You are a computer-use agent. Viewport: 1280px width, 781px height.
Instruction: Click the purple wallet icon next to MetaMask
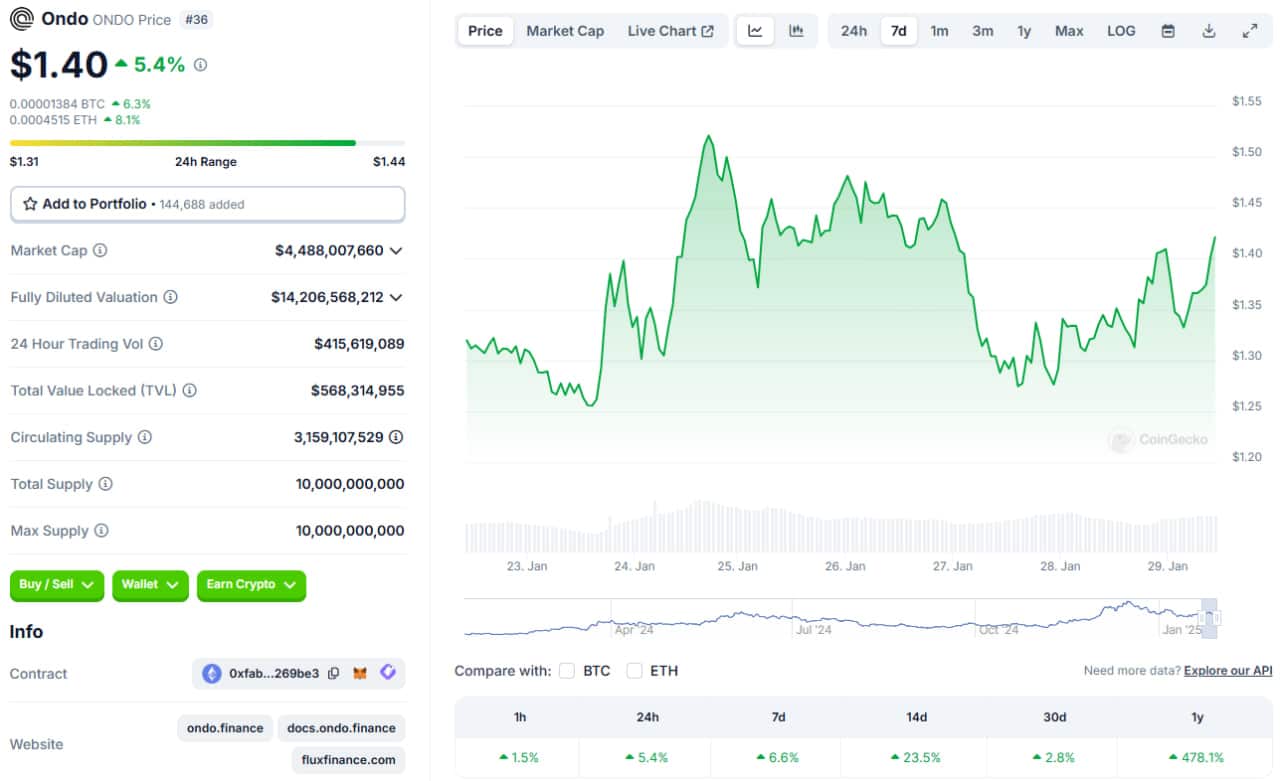coord(388,673)
